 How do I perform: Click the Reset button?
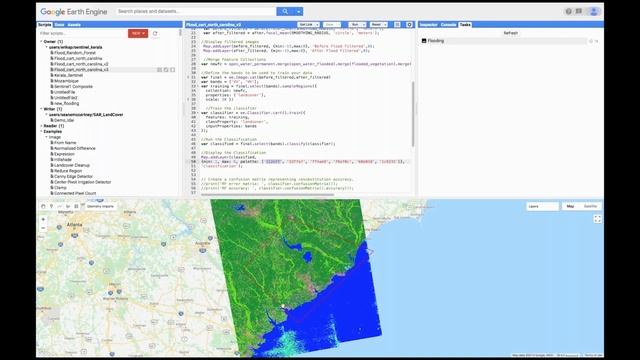point(378,25)
